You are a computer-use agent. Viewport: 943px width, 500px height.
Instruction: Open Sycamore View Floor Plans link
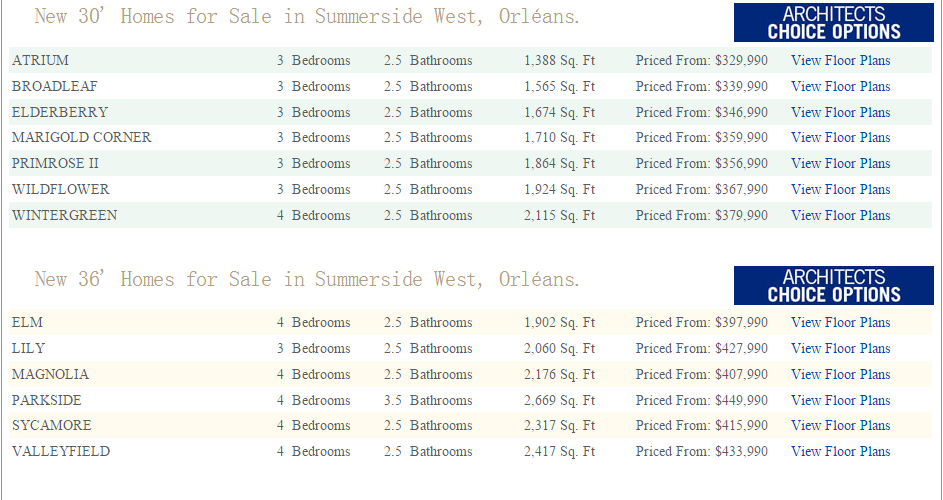pos(840,425)
